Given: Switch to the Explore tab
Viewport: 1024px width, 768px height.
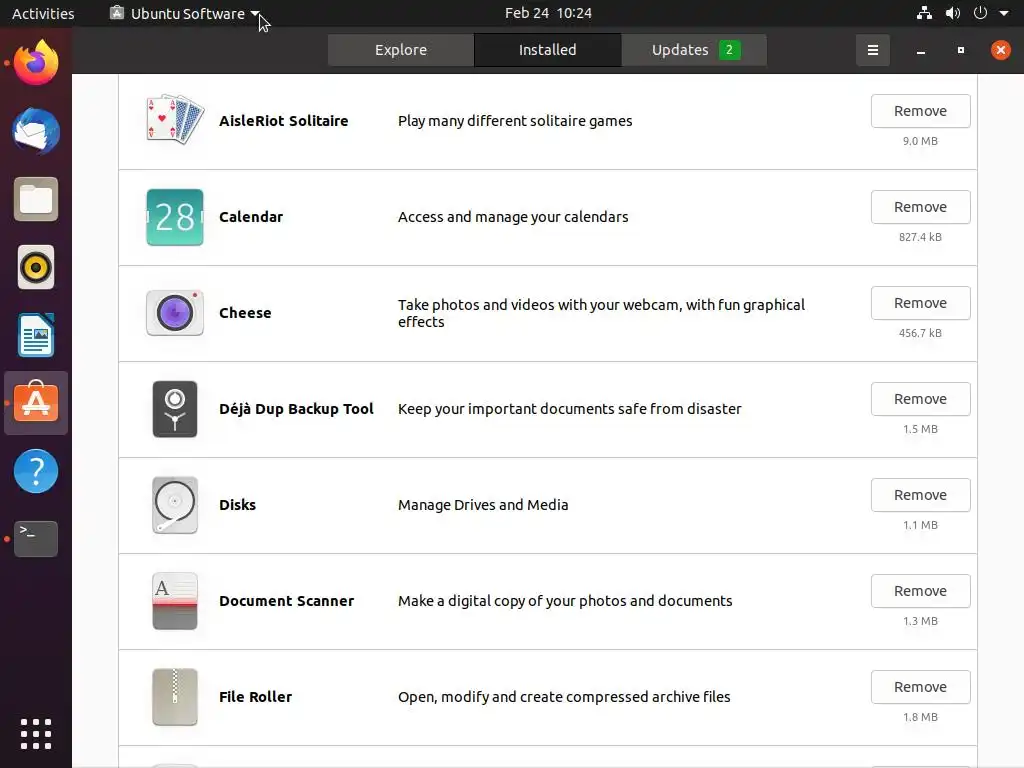Looking at the screenshot, I should point(401,50).
